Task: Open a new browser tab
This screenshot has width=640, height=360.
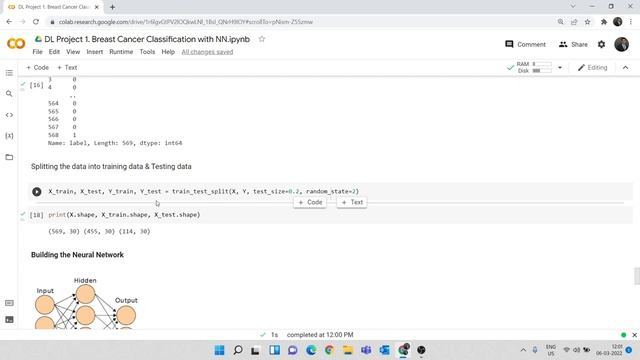Action: tap(112, 7)
